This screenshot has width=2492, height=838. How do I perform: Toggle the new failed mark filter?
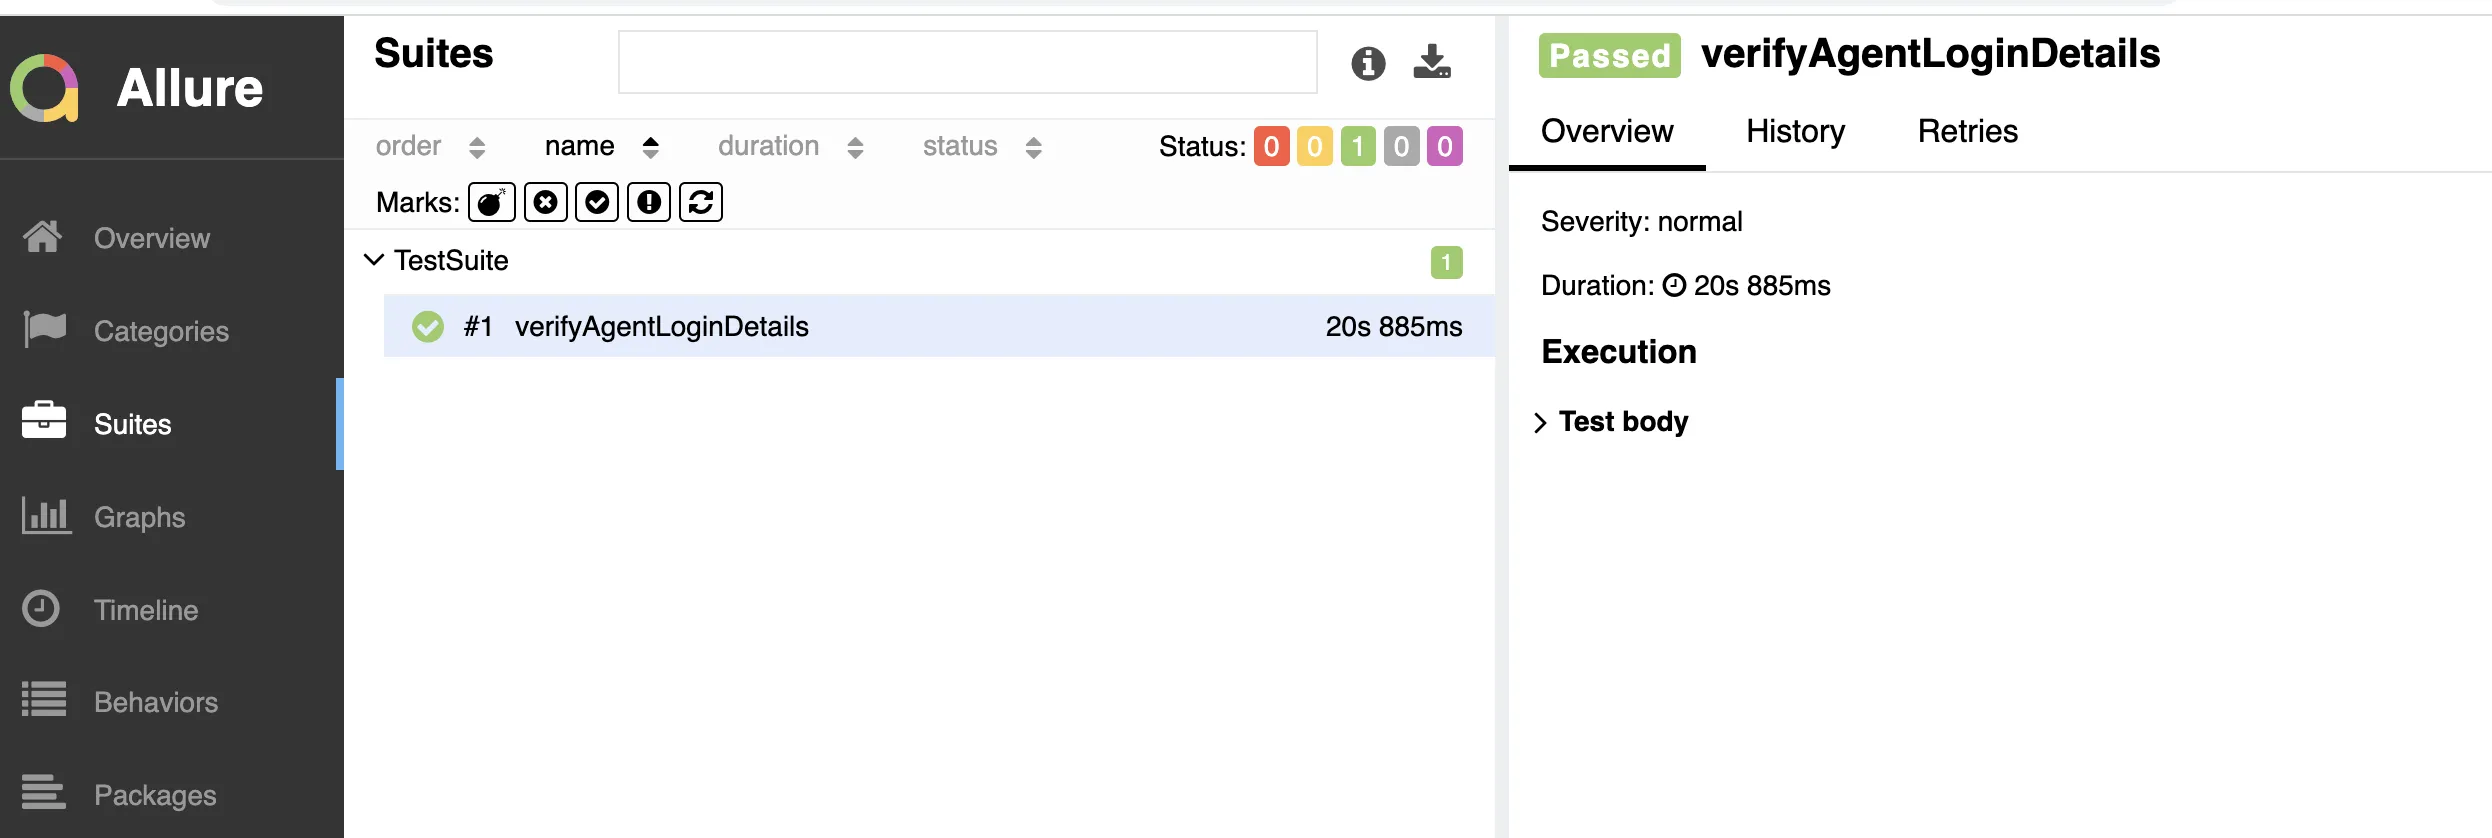pyautogui.click(x=545, y=202)
